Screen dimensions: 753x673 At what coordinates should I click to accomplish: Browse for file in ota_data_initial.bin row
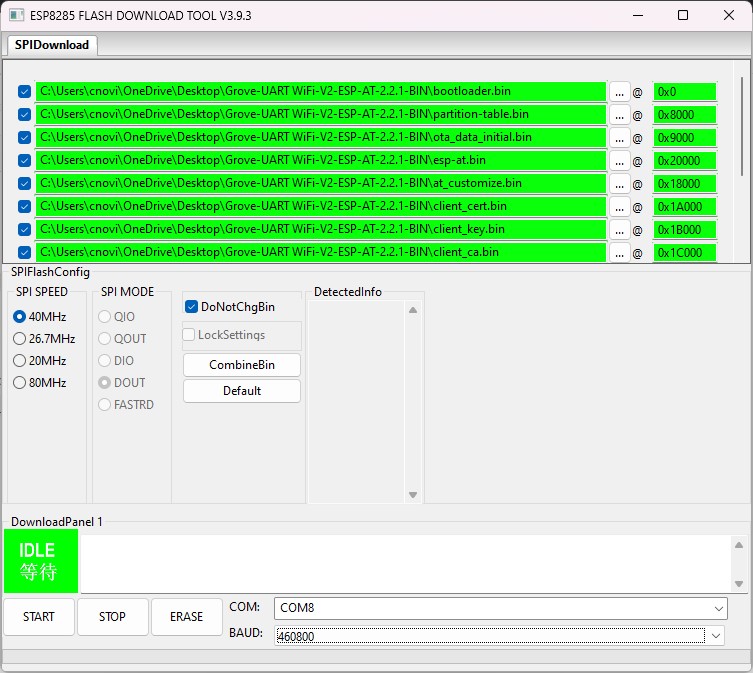(619, 137)
